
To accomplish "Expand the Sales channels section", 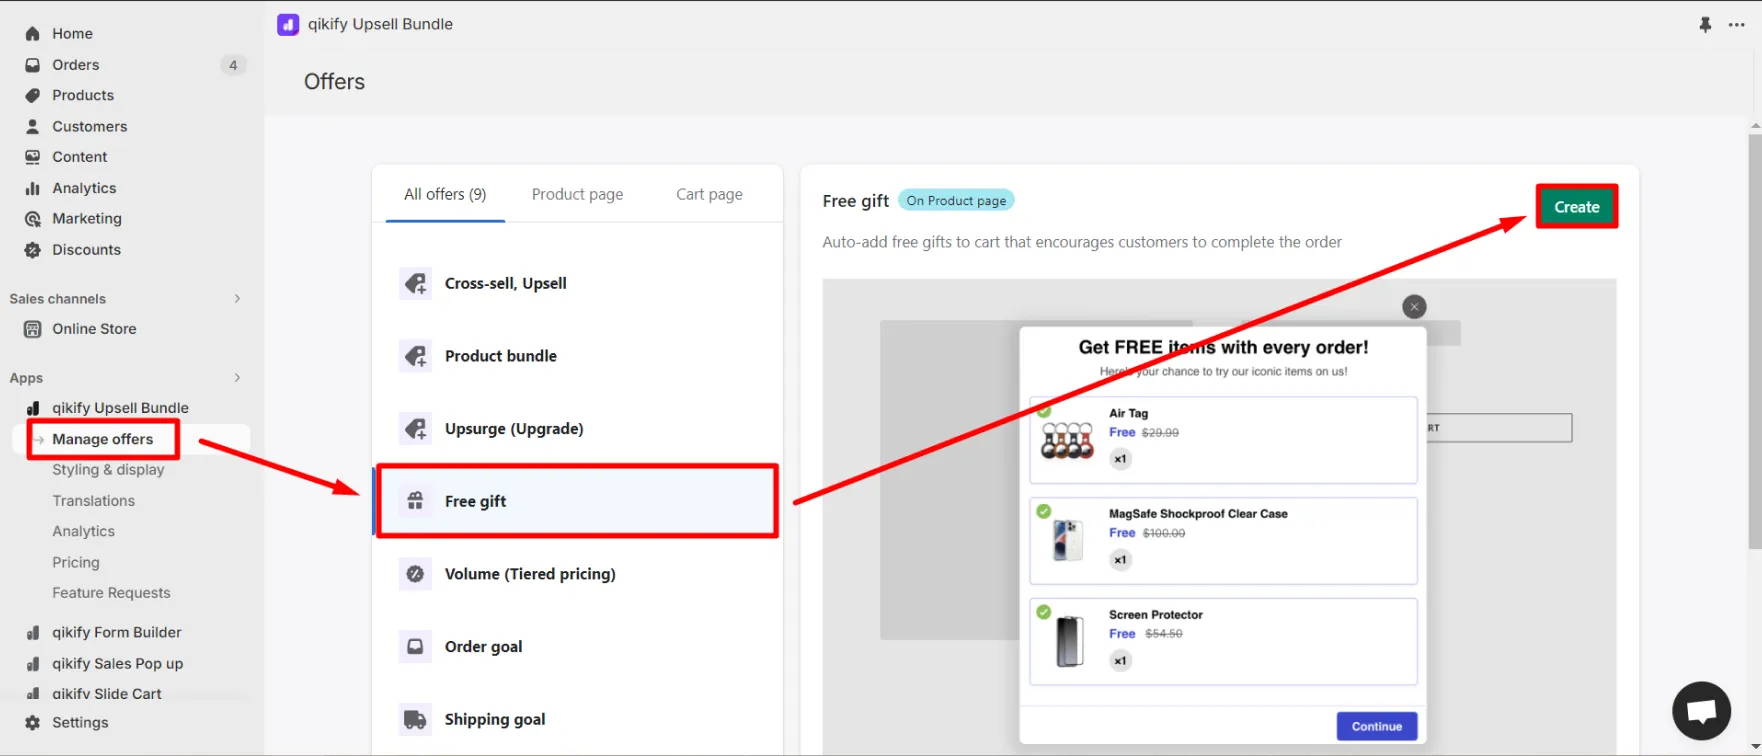I will click(237, 298).
